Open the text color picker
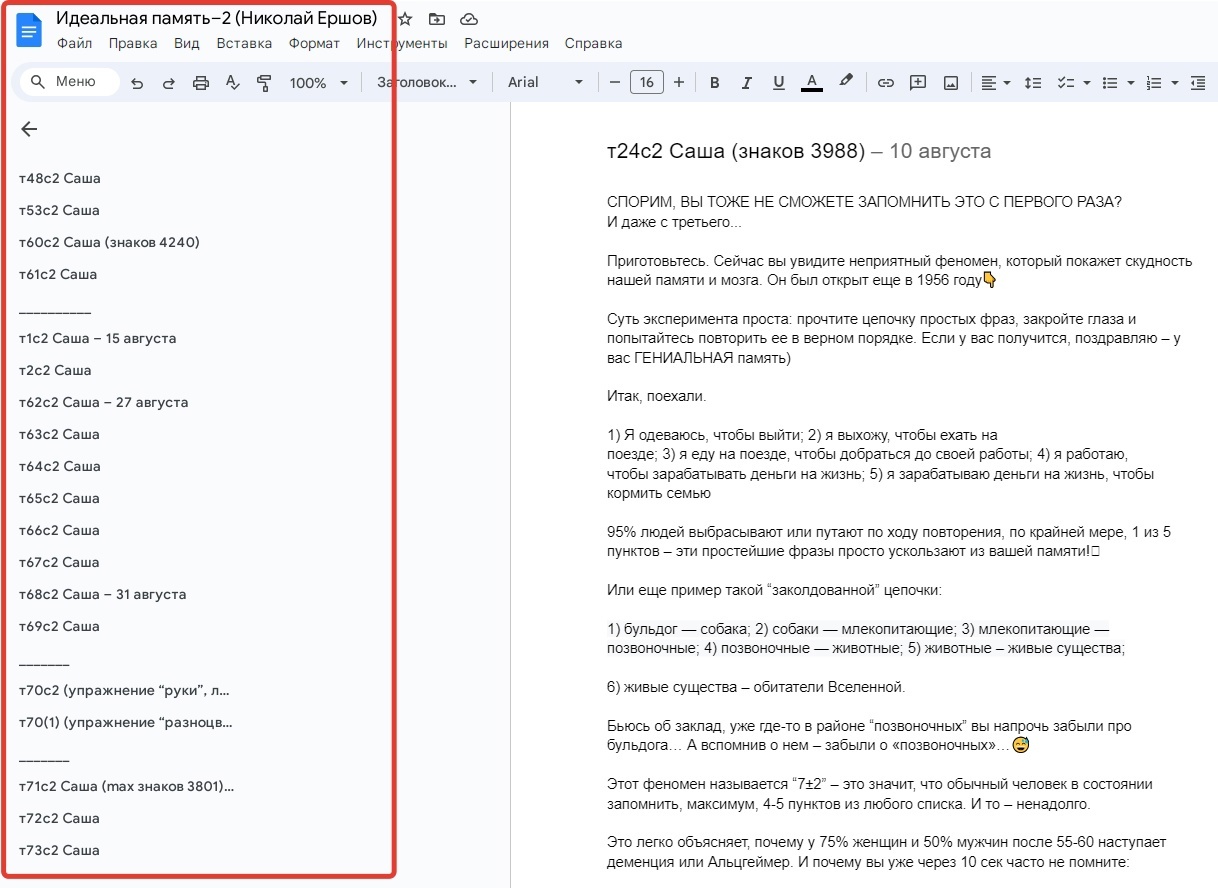This screenshot has width=1218, height=888. pos(812,83)
